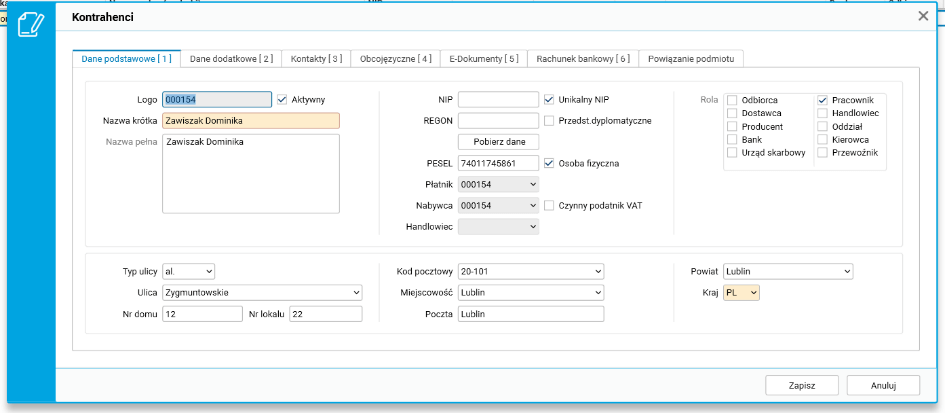Expand the Handlowiec dropdown field

pyautogui.click(x=498, y=226)
